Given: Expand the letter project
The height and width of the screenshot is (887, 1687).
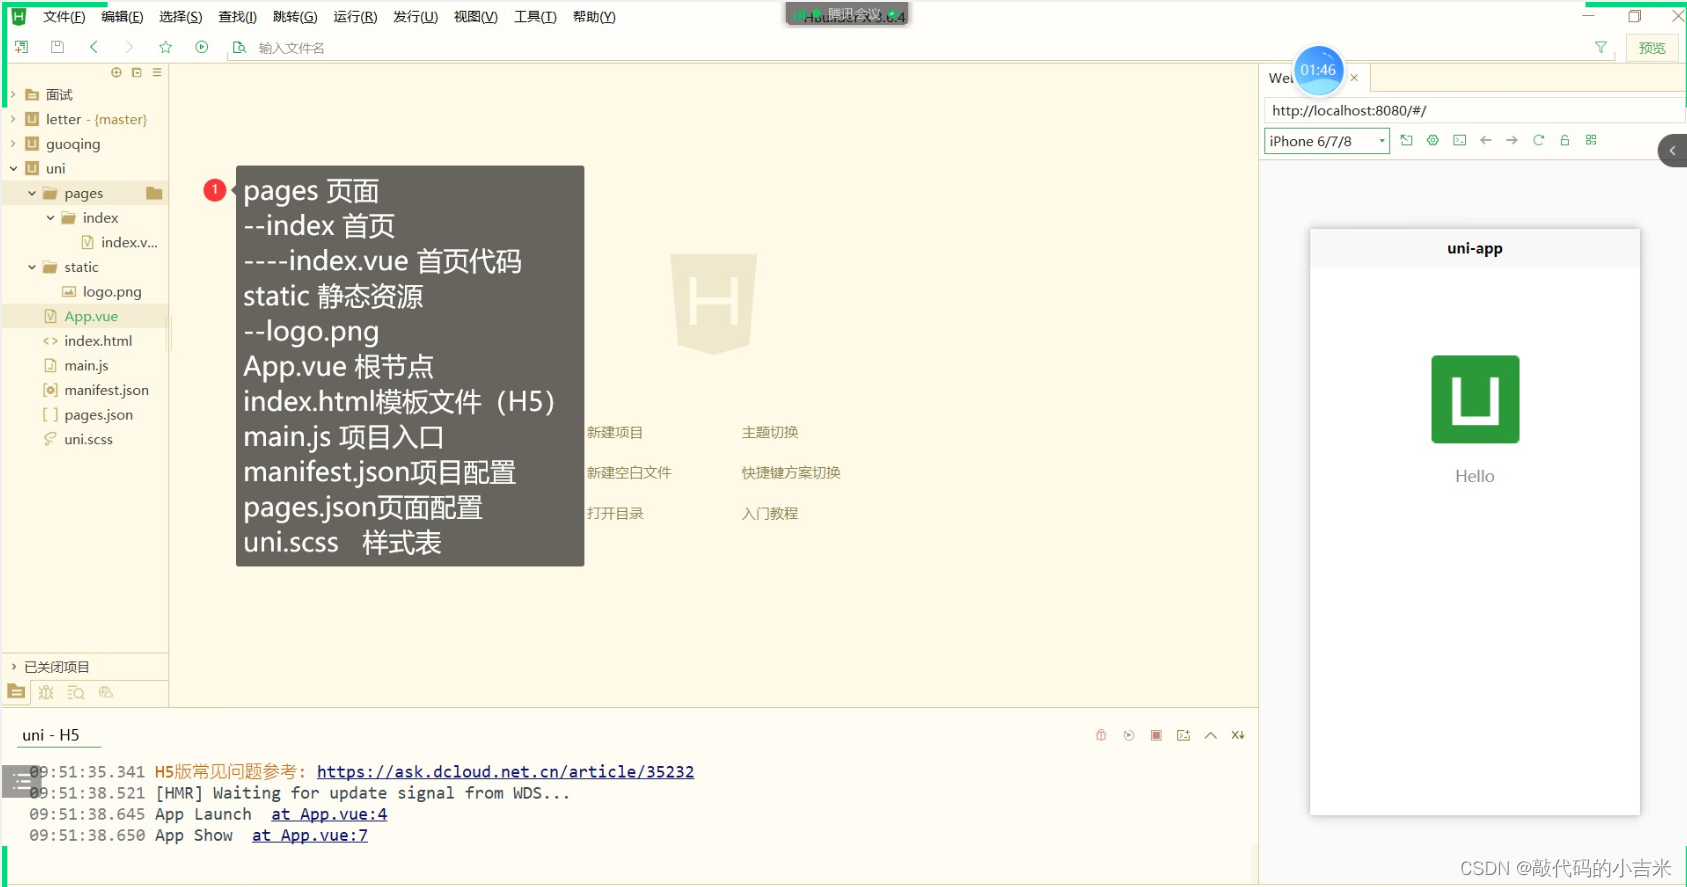Looking at the screenshot, I should (x=13, y=119).
